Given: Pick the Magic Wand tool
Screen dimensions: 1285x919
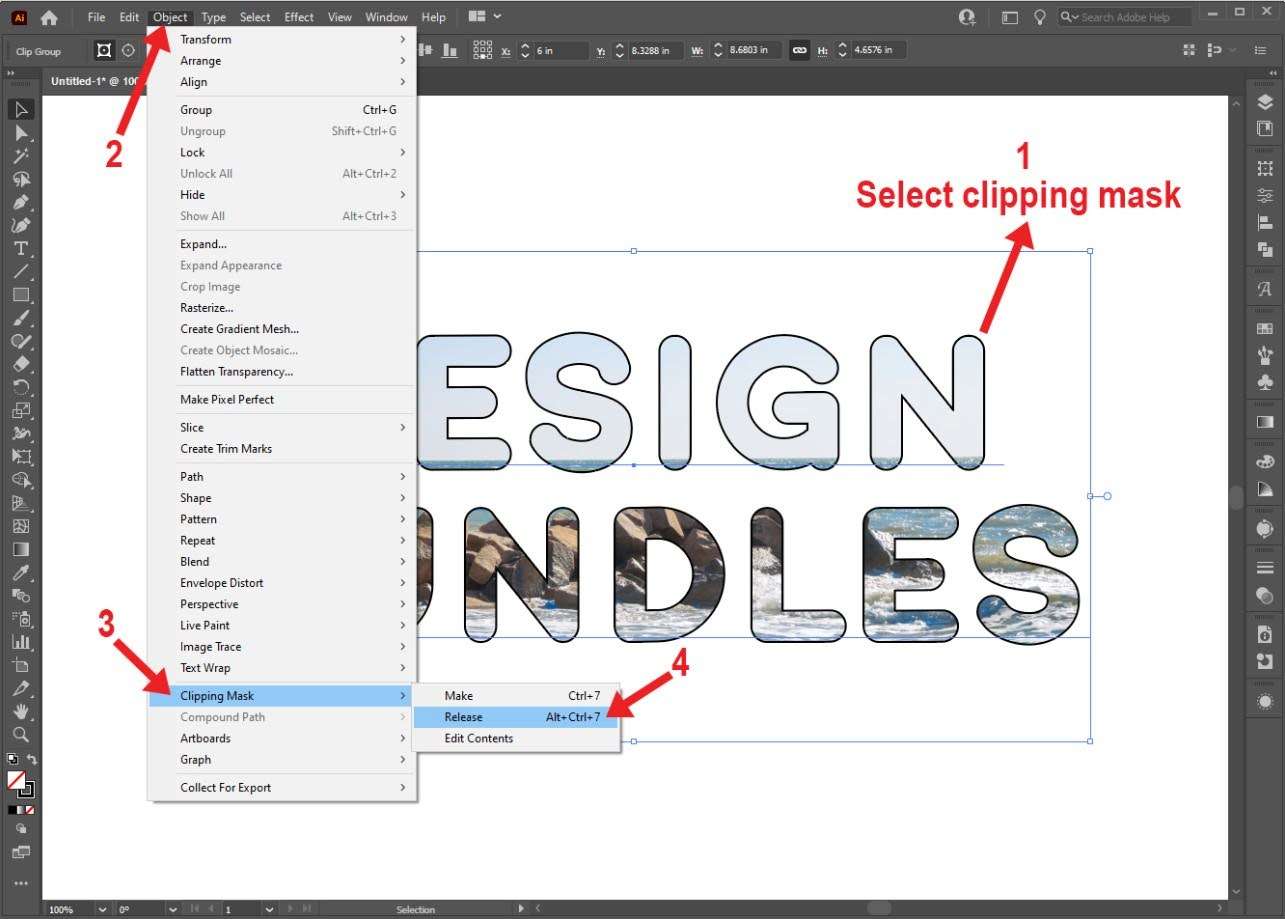Looking at the screenshot, I should click(x=21, y=156).
